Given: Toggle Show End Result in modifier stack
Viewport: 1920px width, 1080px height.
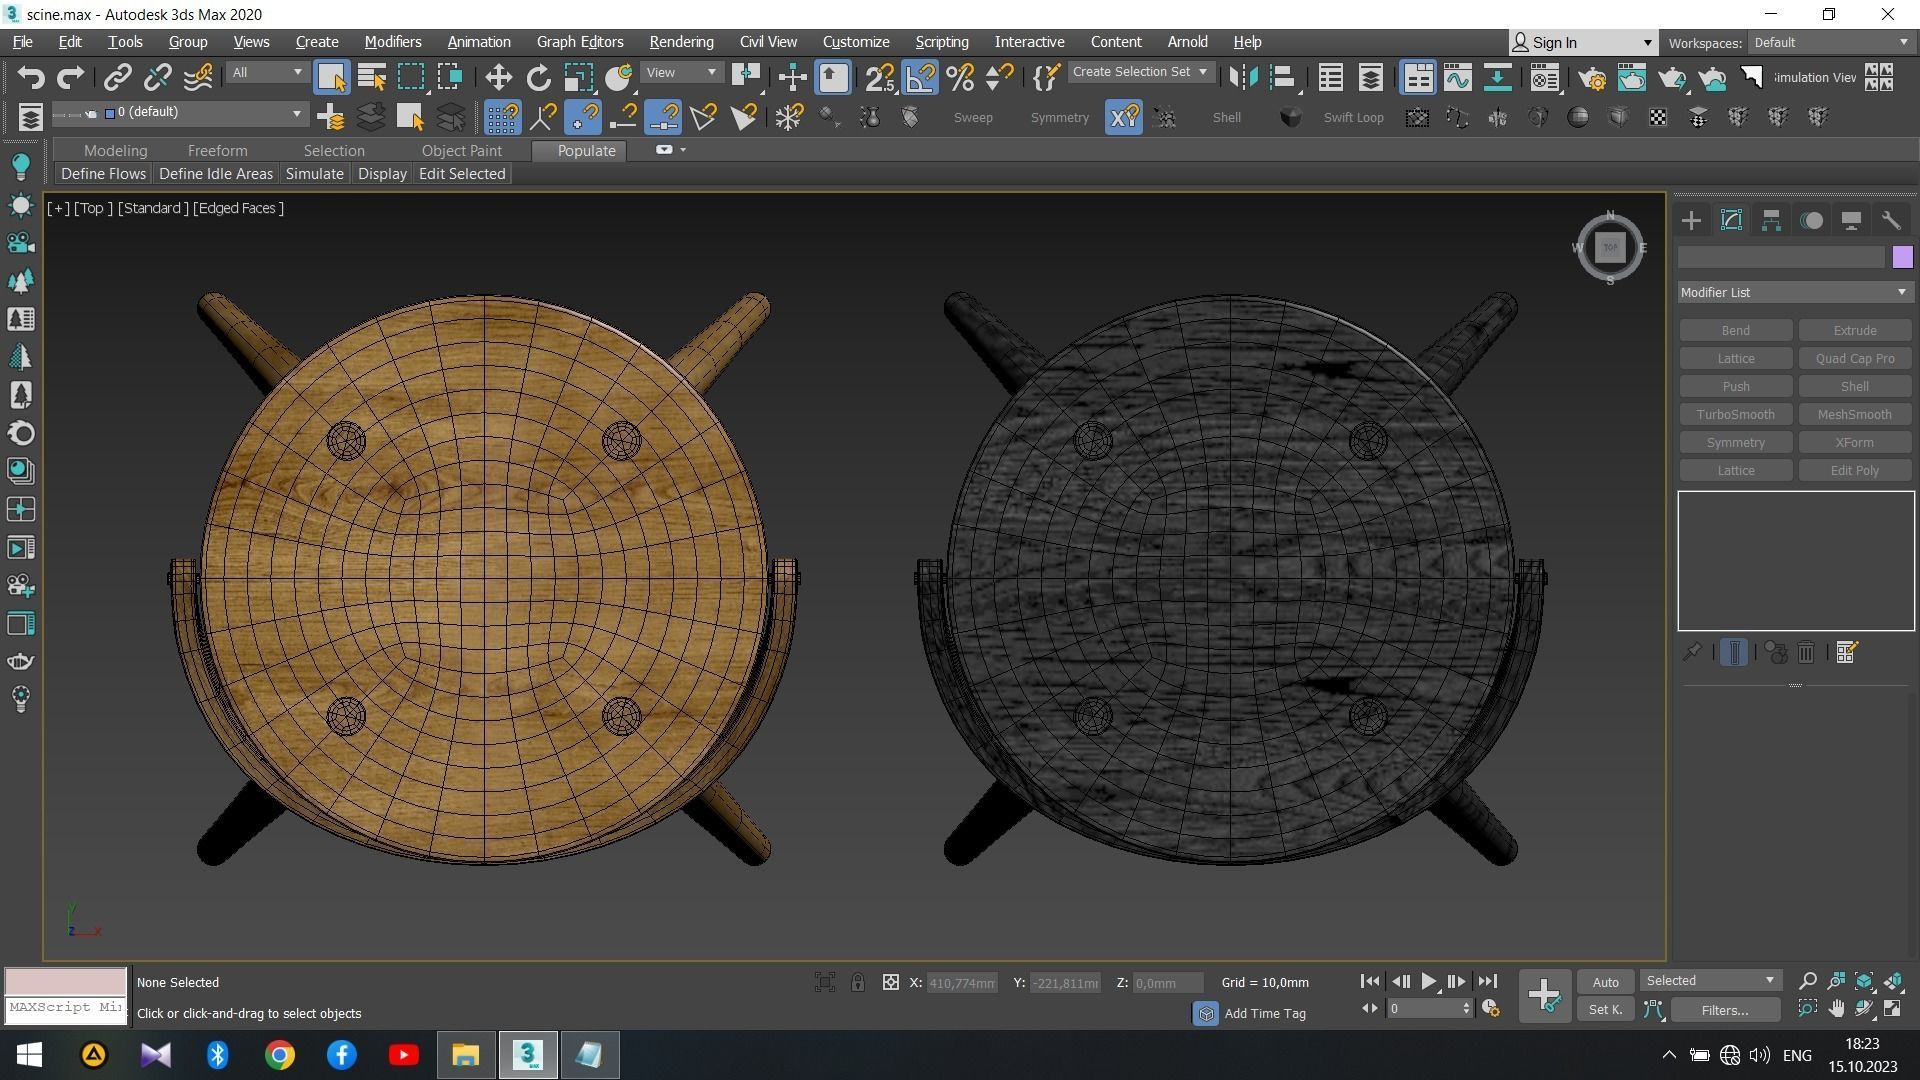Looking at the screenshot, I should (x=1734, y=653).
